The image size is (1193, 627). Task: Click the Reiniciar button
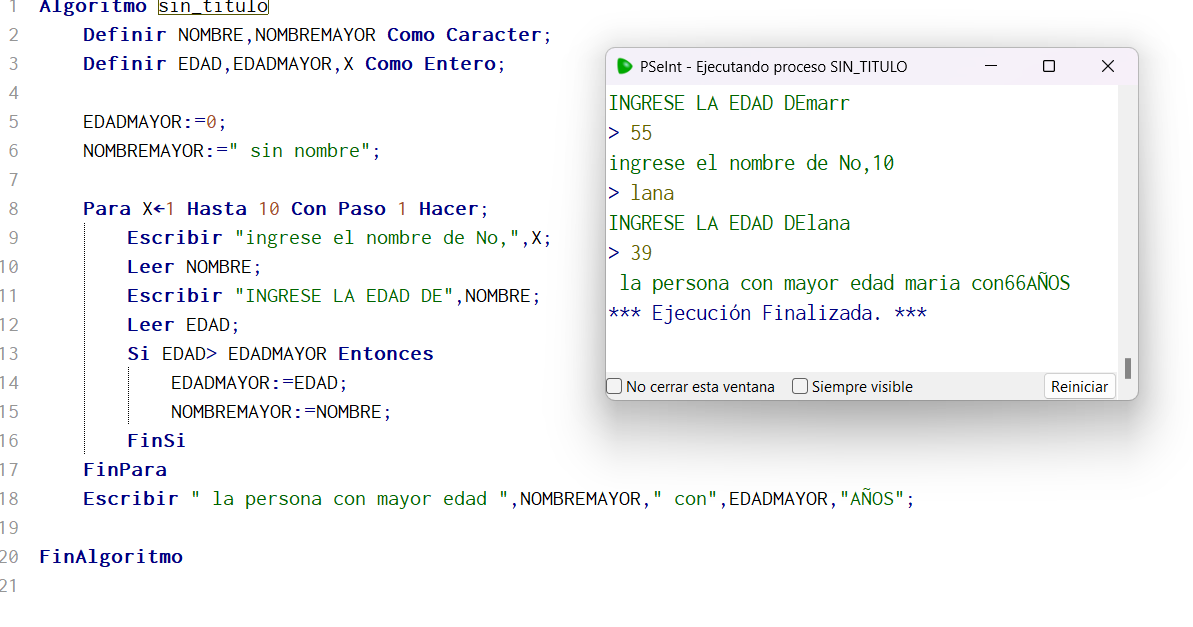pyautogui.click(x=1079, y=387)
